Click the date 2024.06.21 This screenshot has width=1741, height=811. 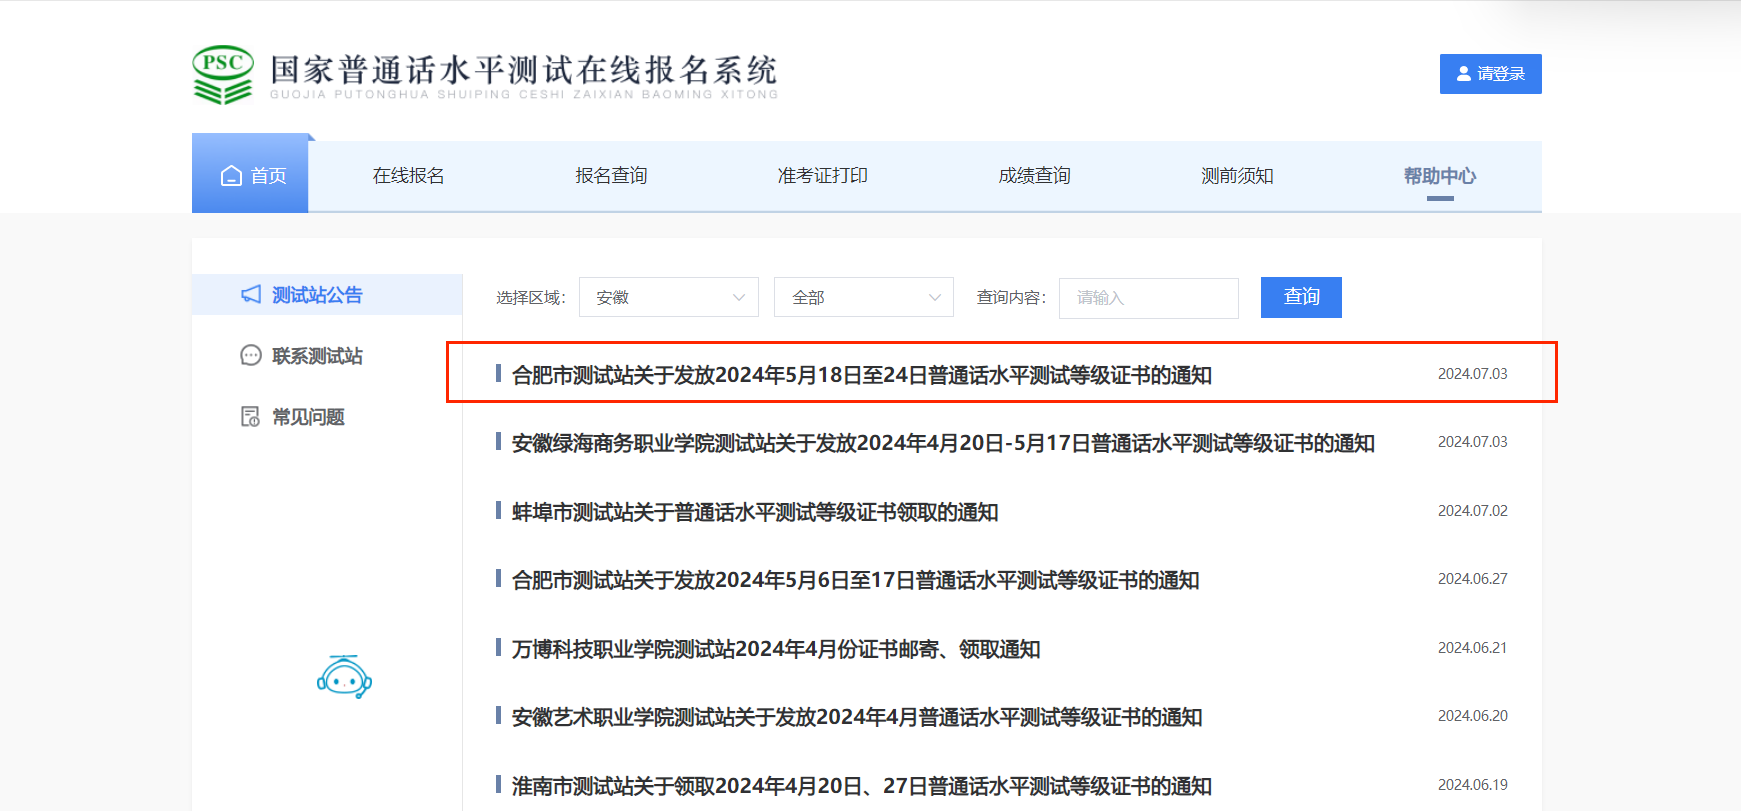1472,648
